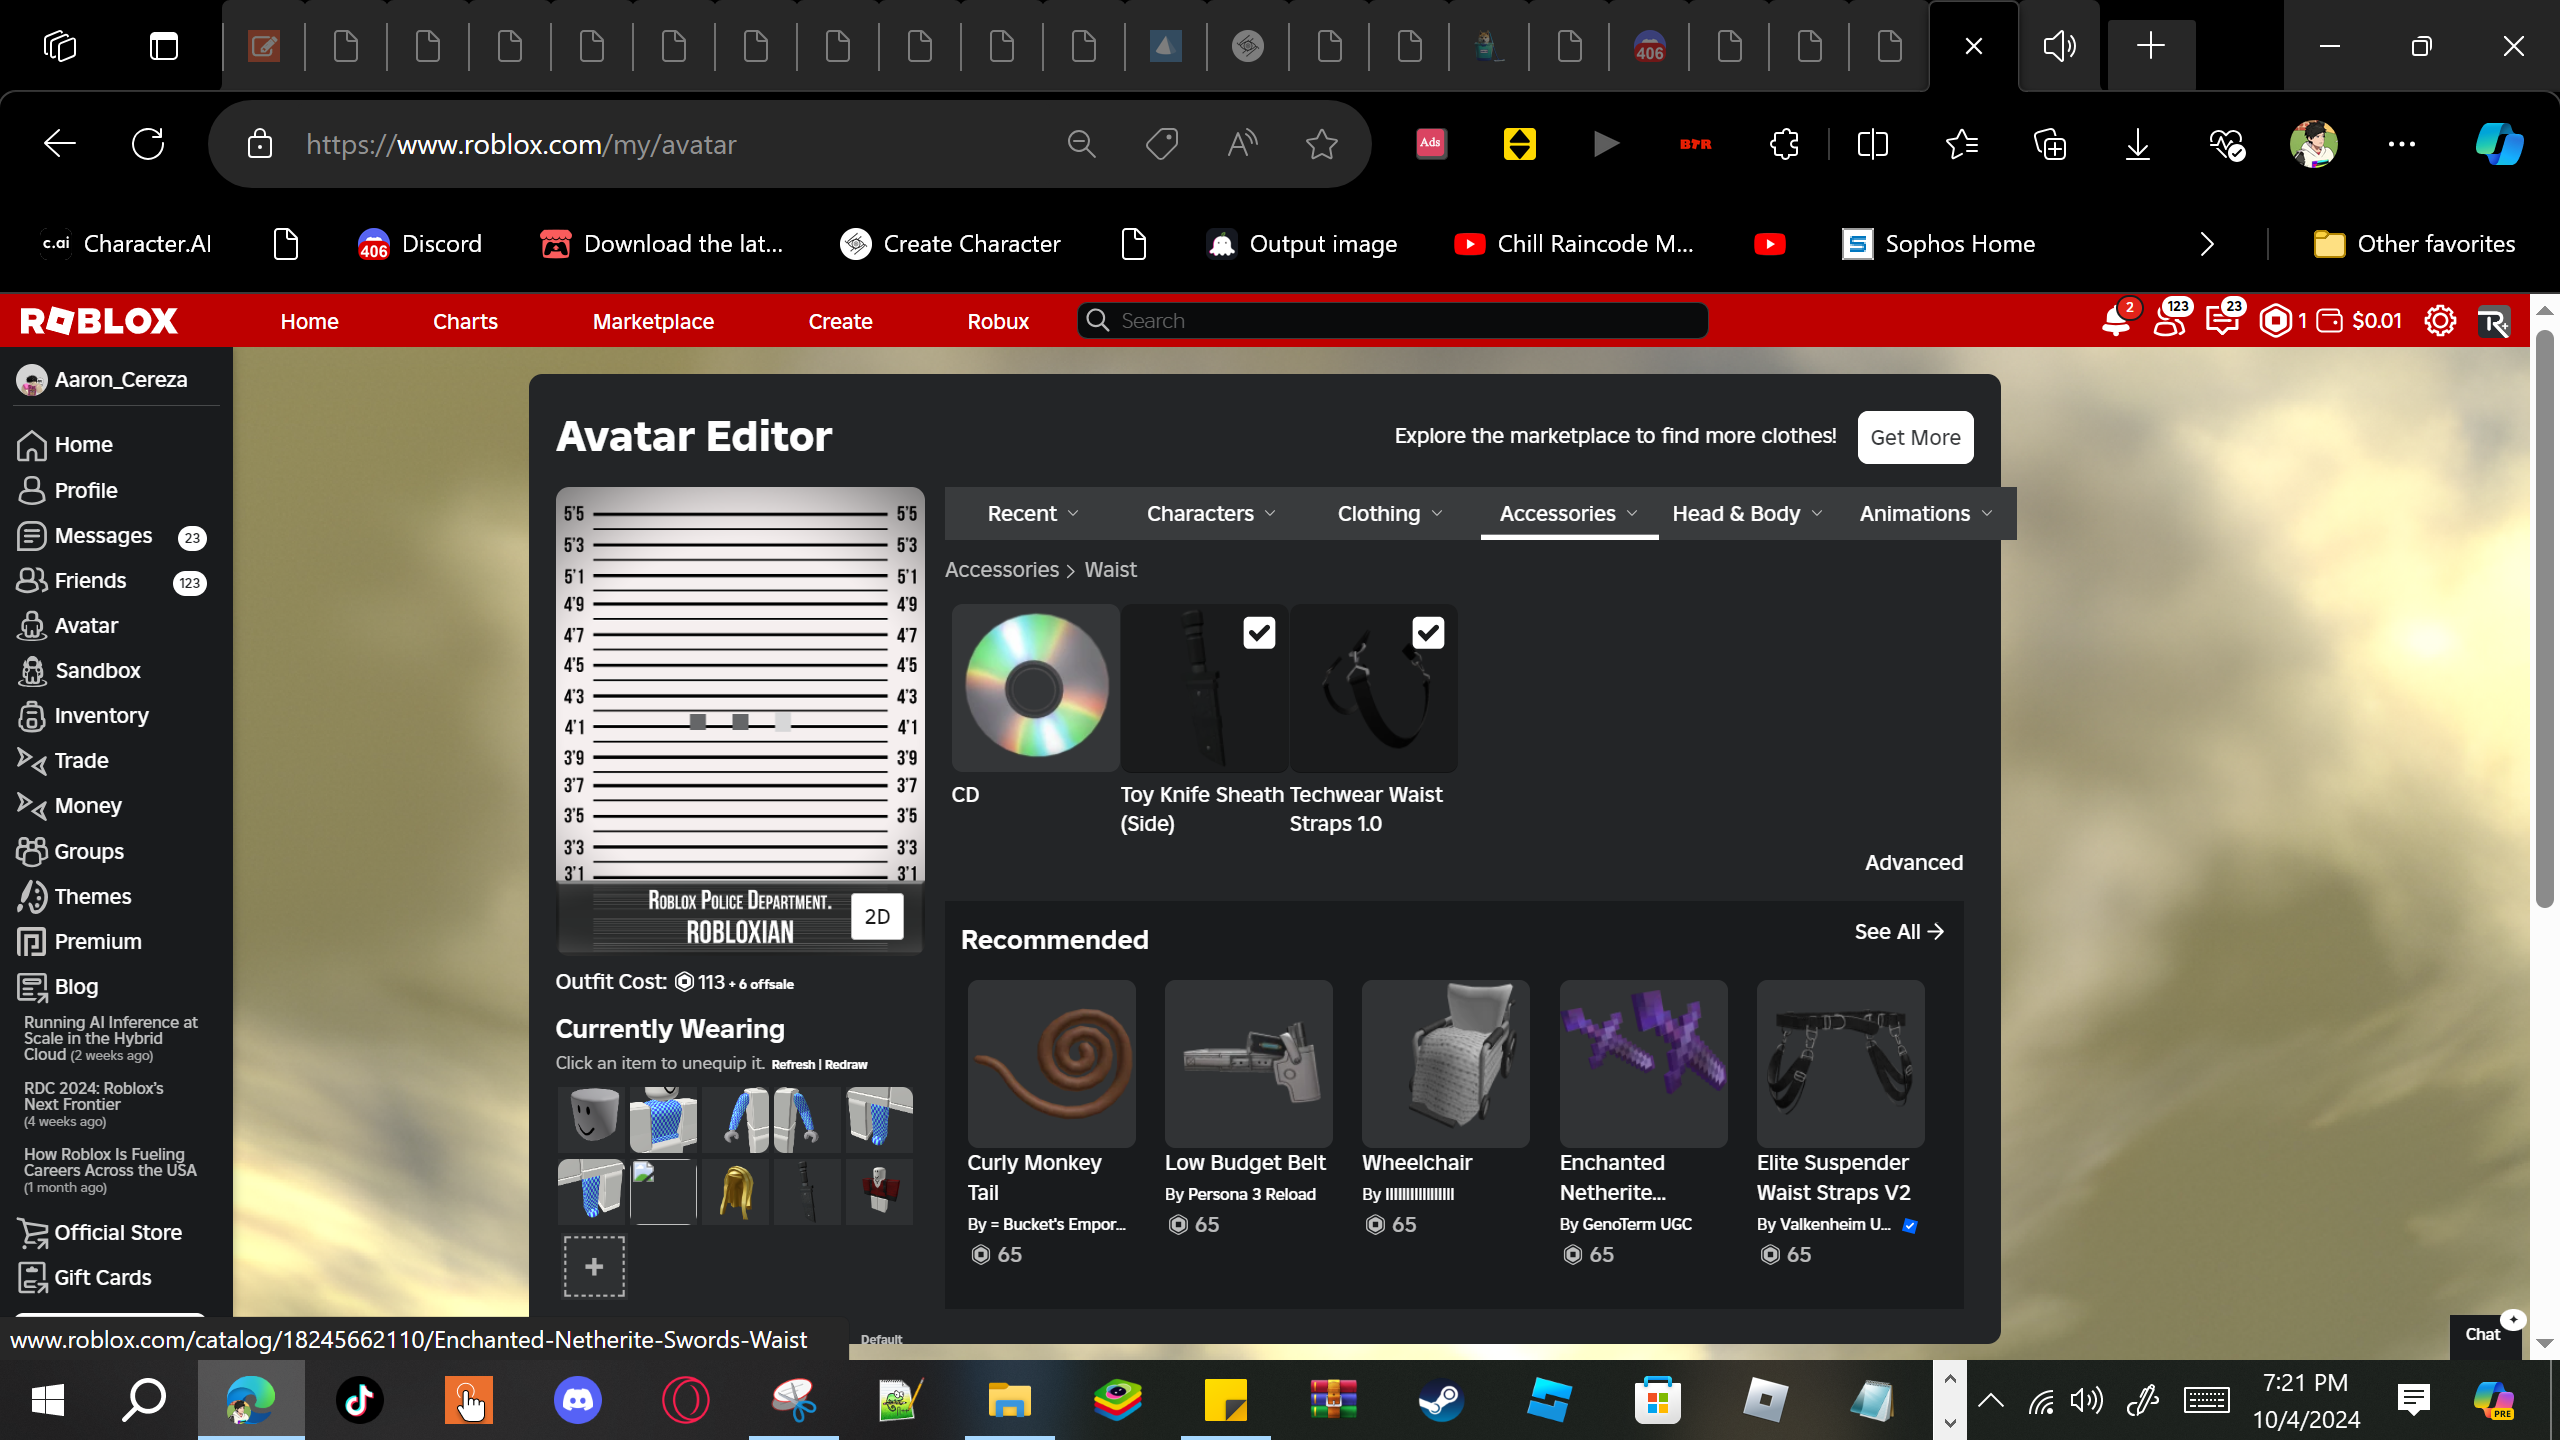Expand the Recent dropdown
Viewport: 2560px width, 1440px height.
coord(1034,513)
